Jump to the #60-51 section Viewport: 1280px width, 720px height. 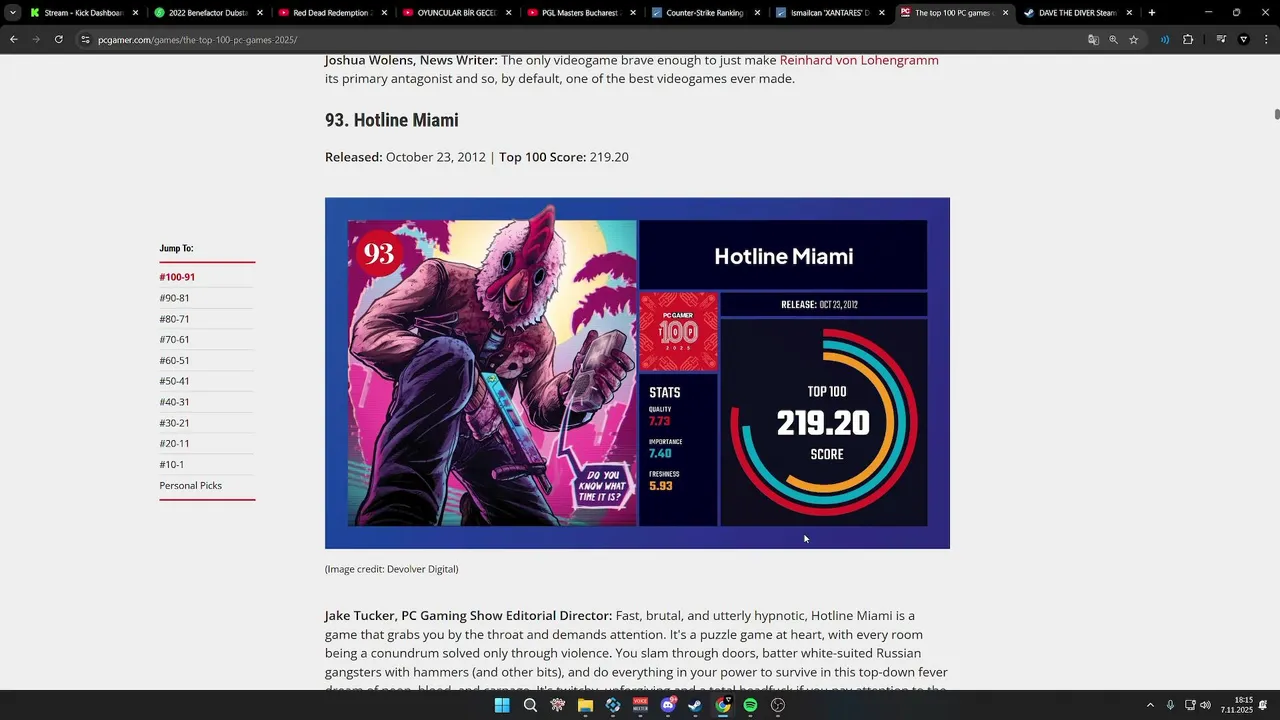click(174, 360)
